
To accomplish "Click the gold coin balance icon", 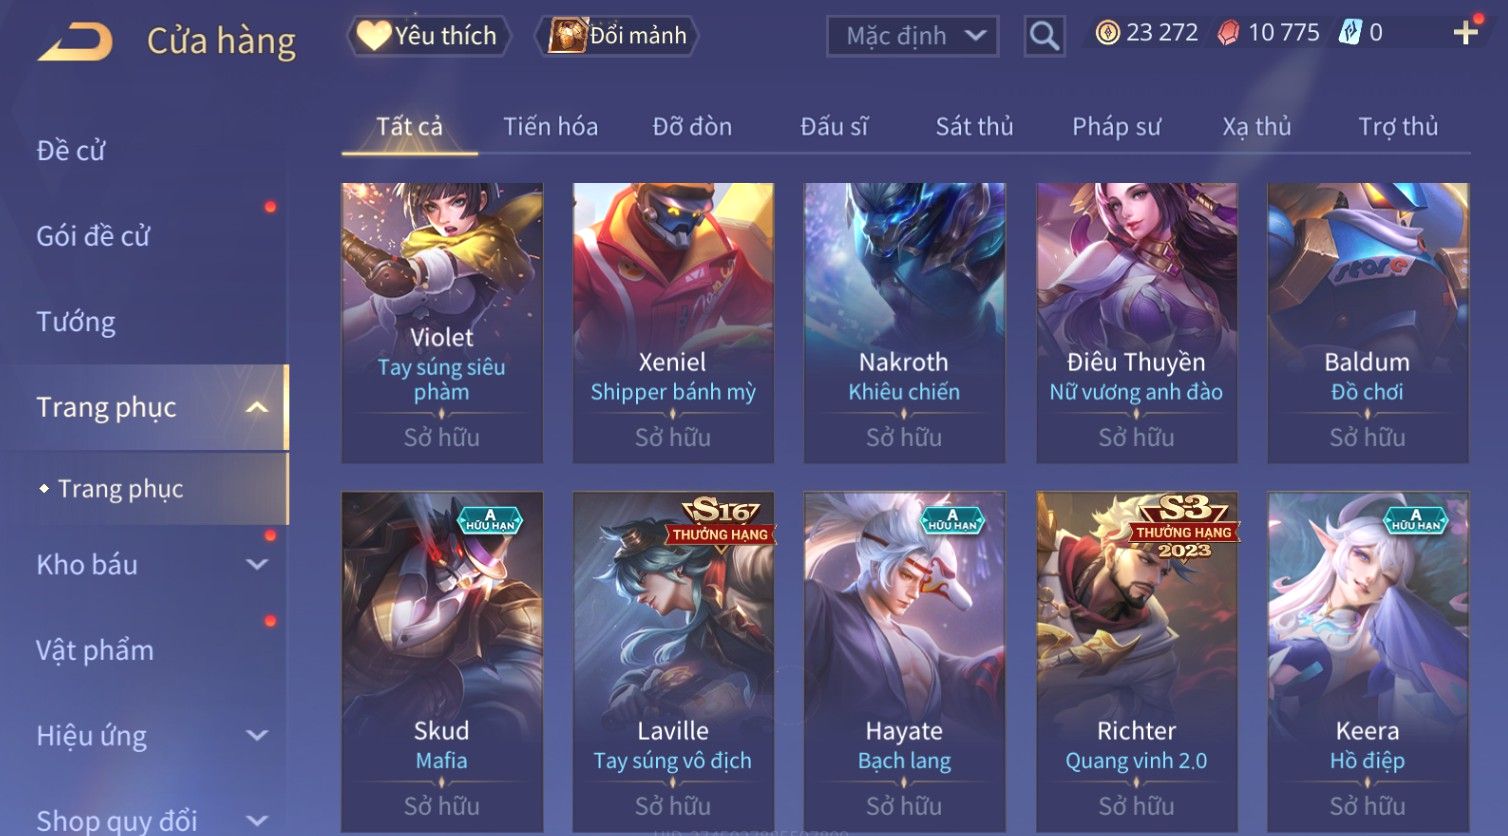I will [1107, 33].
